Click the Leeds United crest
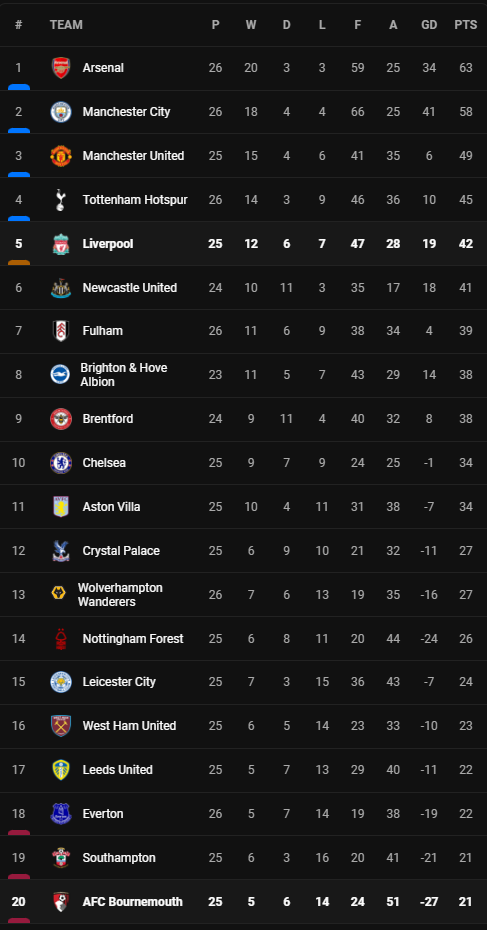 pyautogui.click(x=61, y=770)
